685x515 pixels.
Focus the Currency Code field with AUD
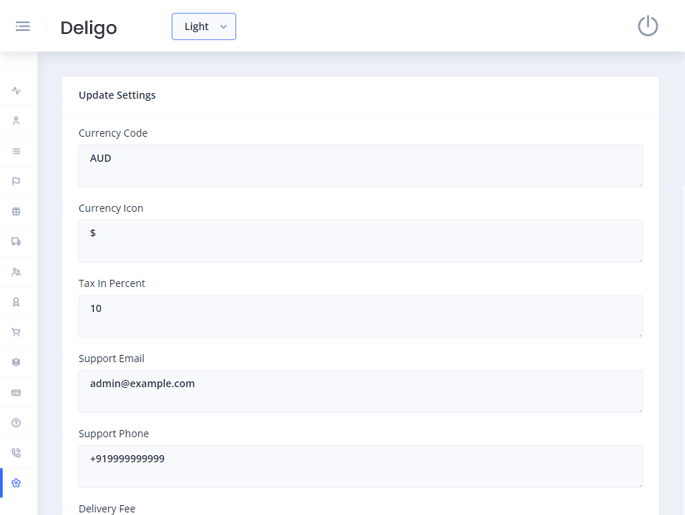click(360, 166)
